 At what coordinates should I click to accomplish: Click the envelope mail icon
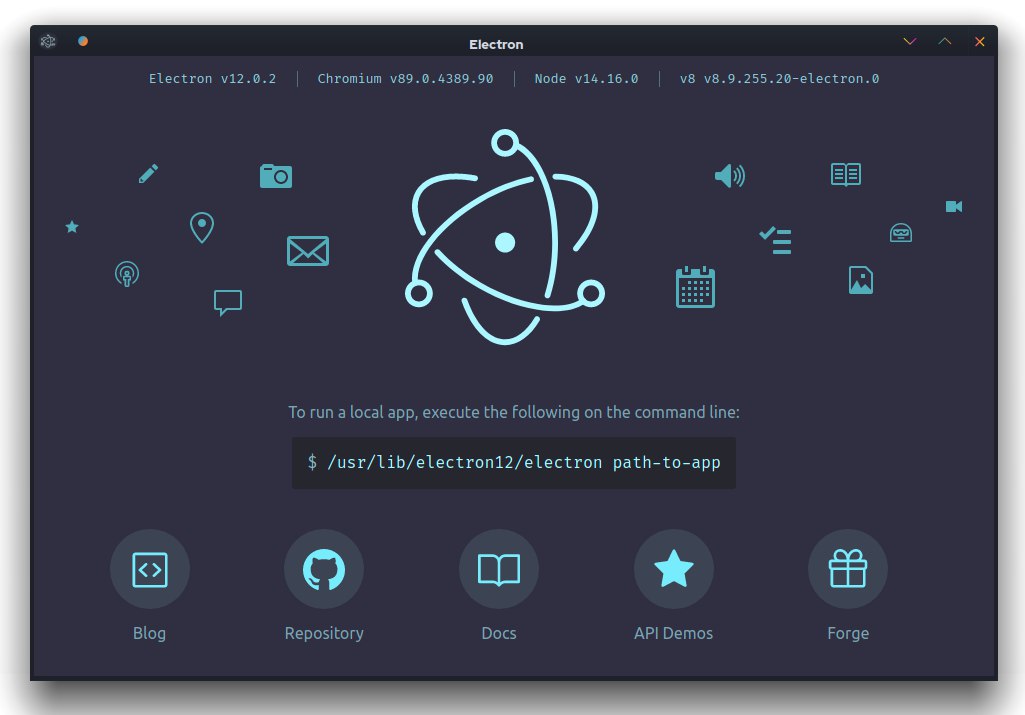coord(308,251)
